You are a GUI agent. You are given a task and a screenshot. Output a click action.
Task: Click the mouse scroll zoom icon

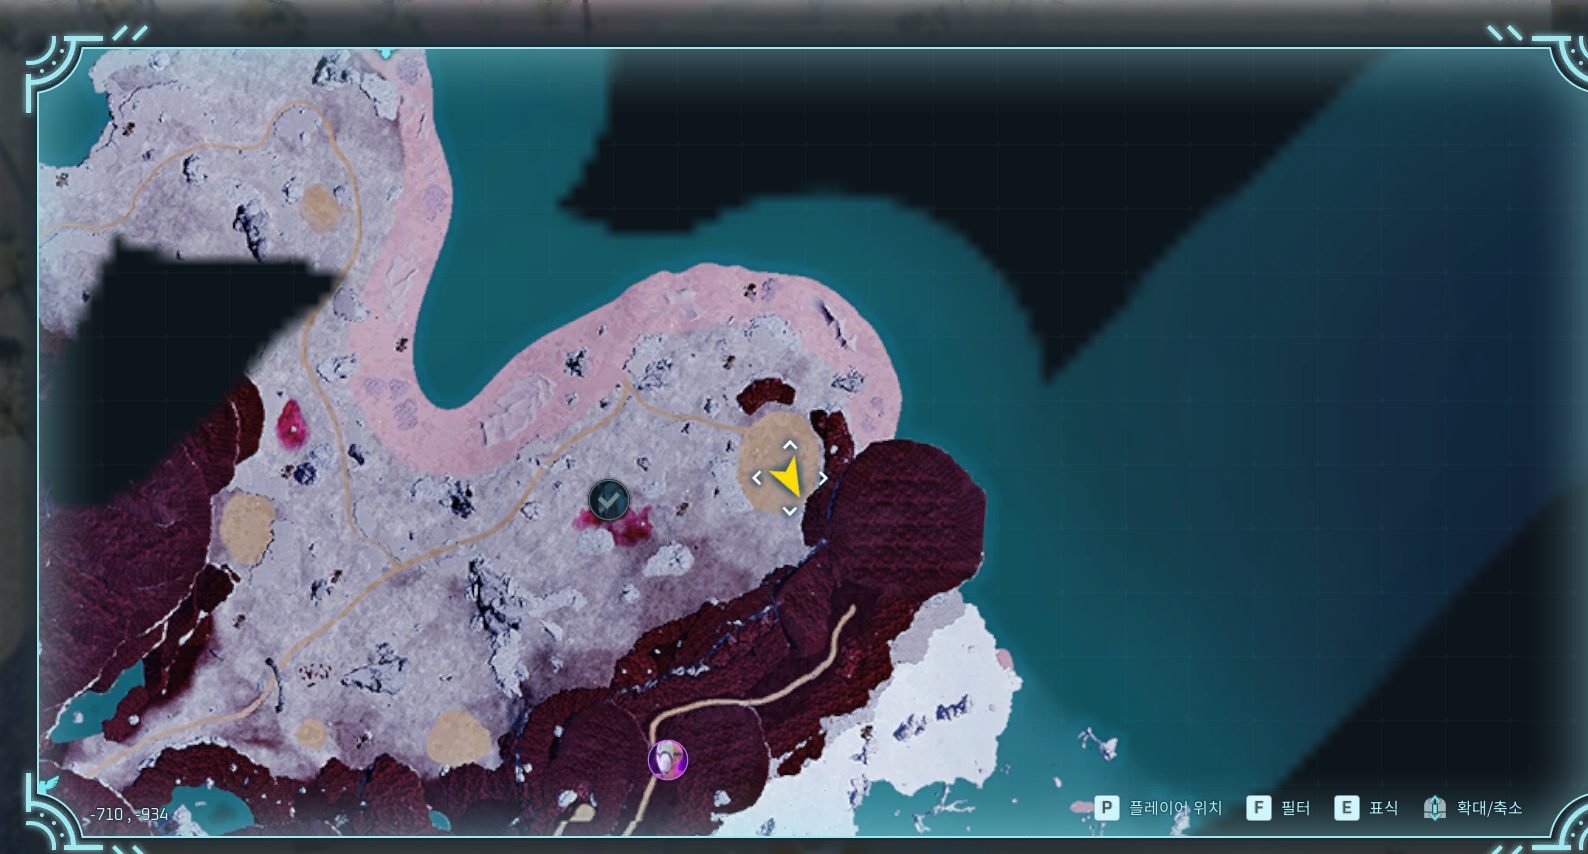(x=1435, y=807)
